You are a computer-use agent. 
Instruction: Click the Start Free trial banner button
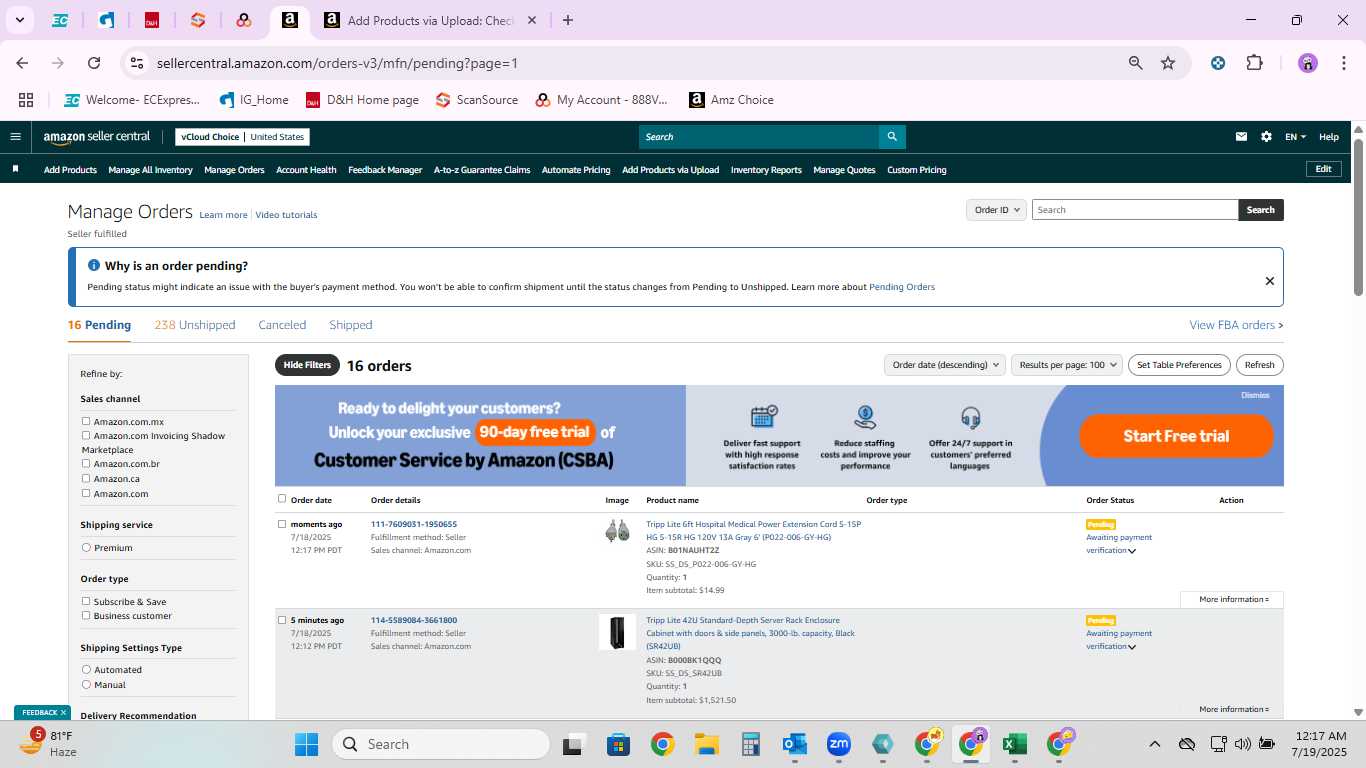click(x=1176, y=436)
